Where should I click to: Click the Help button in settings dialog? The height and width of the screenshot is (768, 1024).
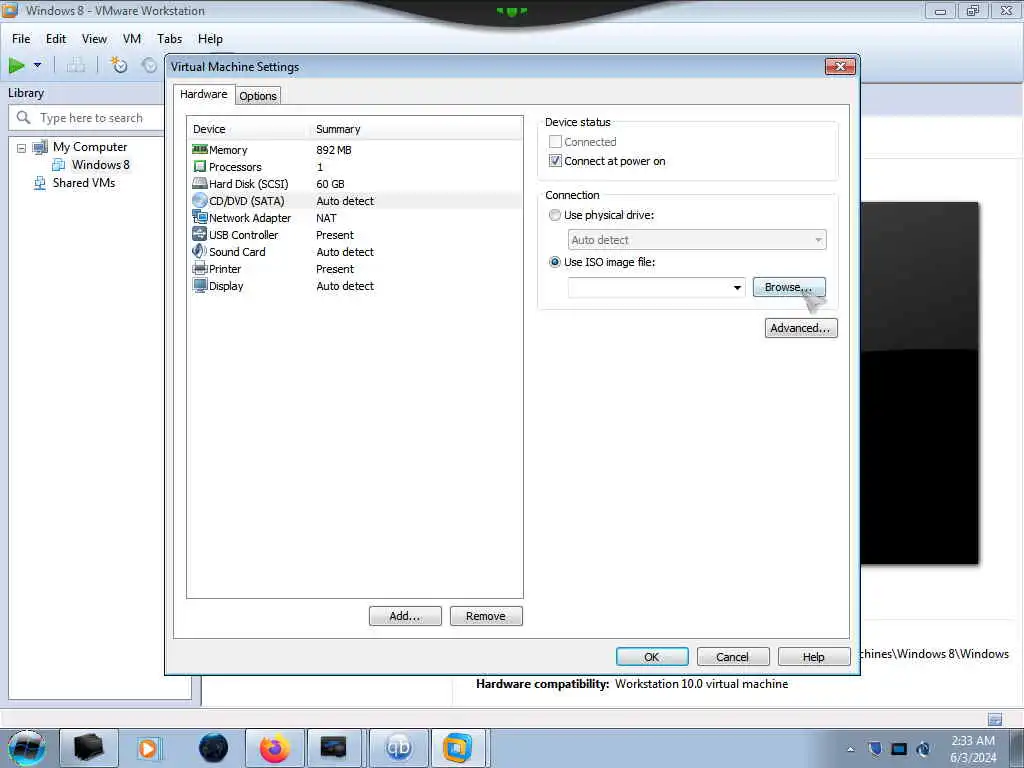pyautogui.click(x=814, y=656)
